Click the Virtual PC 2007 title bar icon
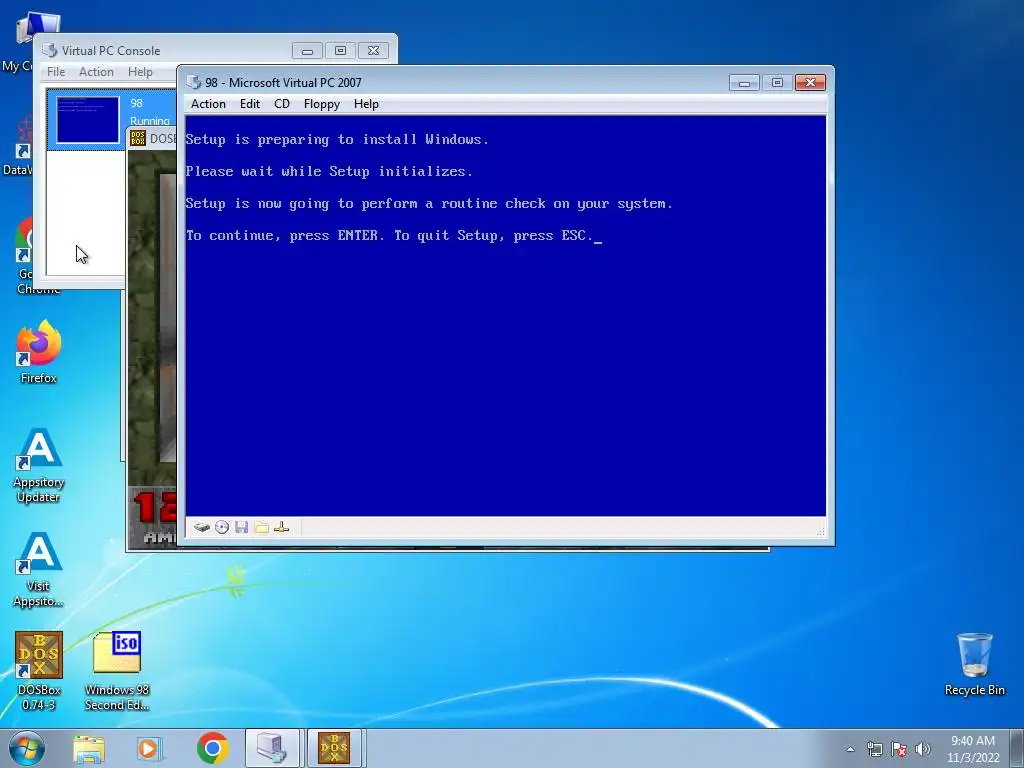The image size is (1024, 768). pyautogui.click(x=193, y=82)
